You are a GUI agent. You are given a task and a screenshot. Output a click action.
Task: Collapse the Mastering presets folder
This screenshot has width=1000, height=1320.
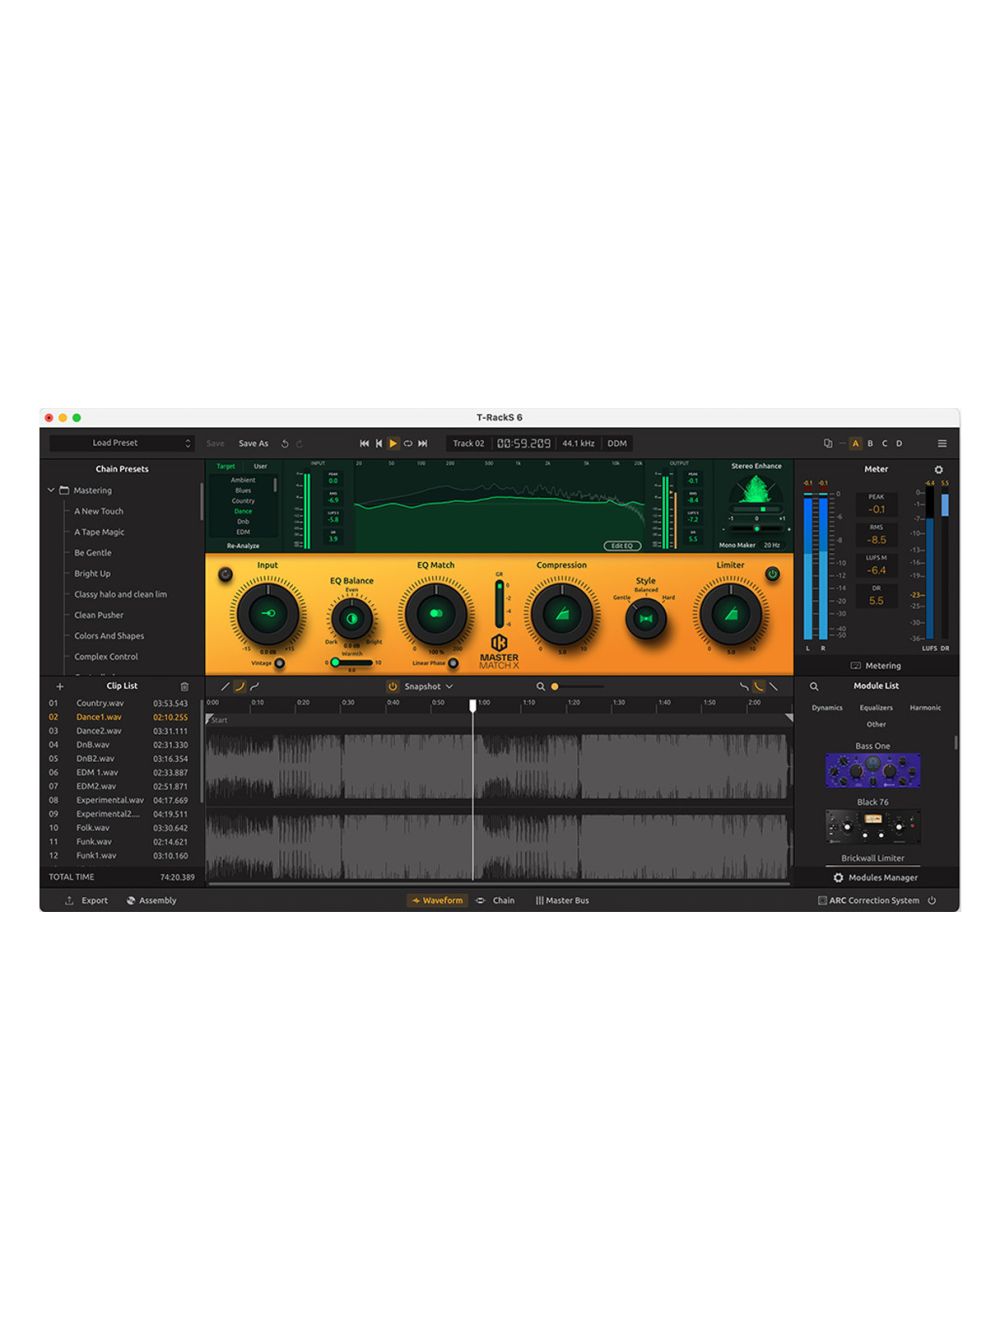pos(50,490)
